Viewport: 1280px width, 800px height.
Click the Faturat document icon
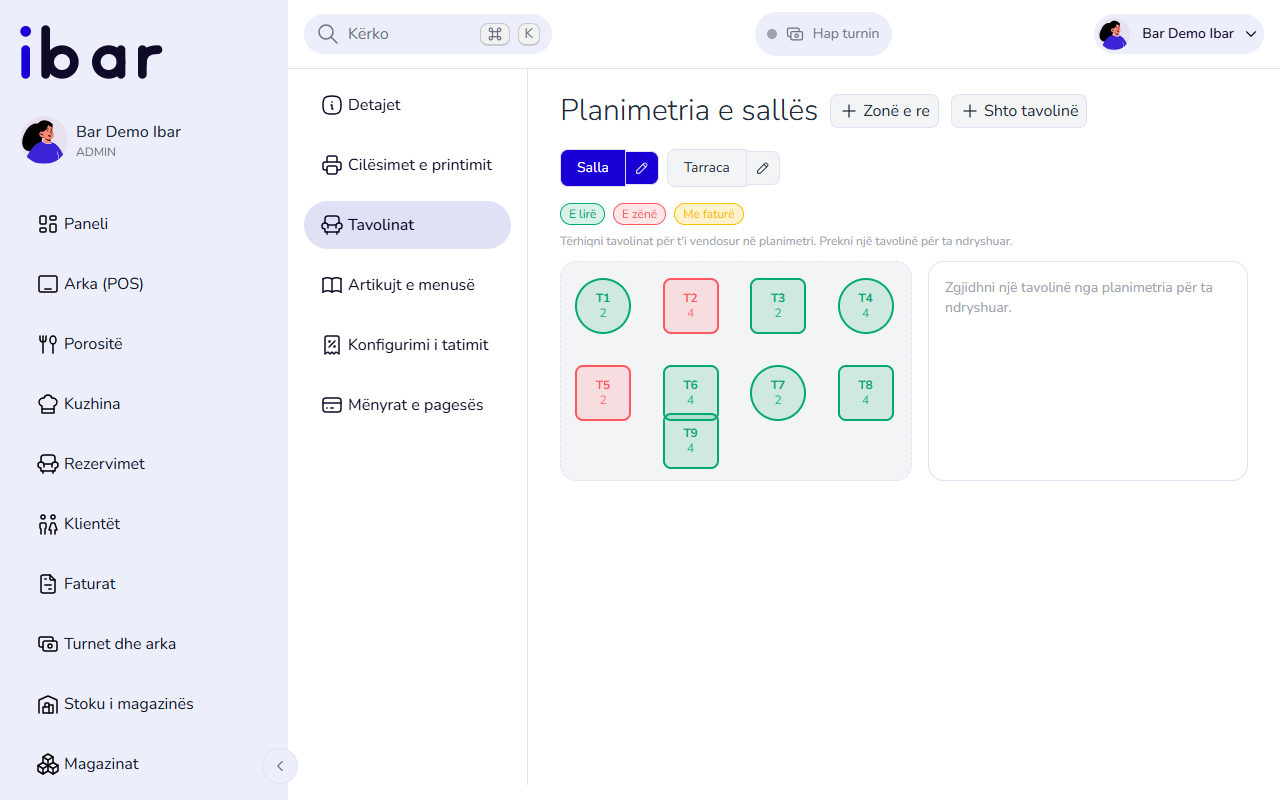click(x=48, y=584)
